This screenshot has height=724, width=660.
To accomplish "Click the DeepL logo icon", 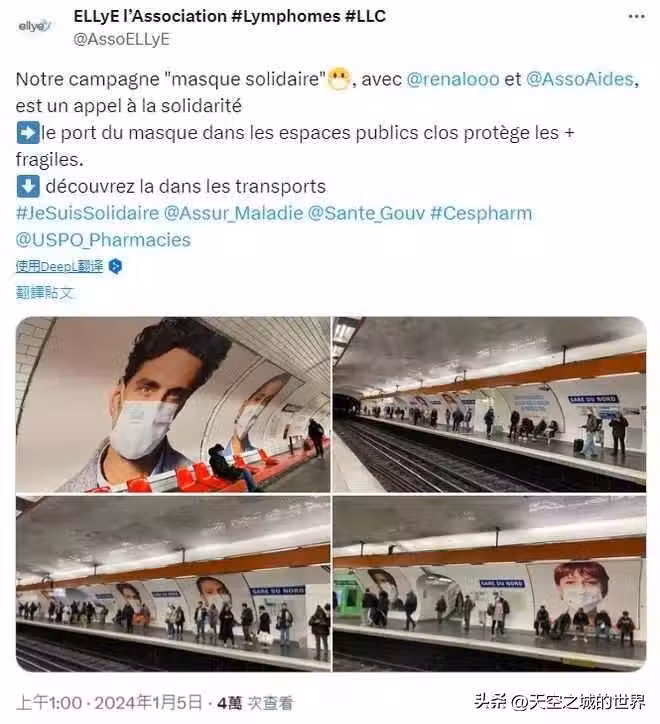I will click(115, 266).
